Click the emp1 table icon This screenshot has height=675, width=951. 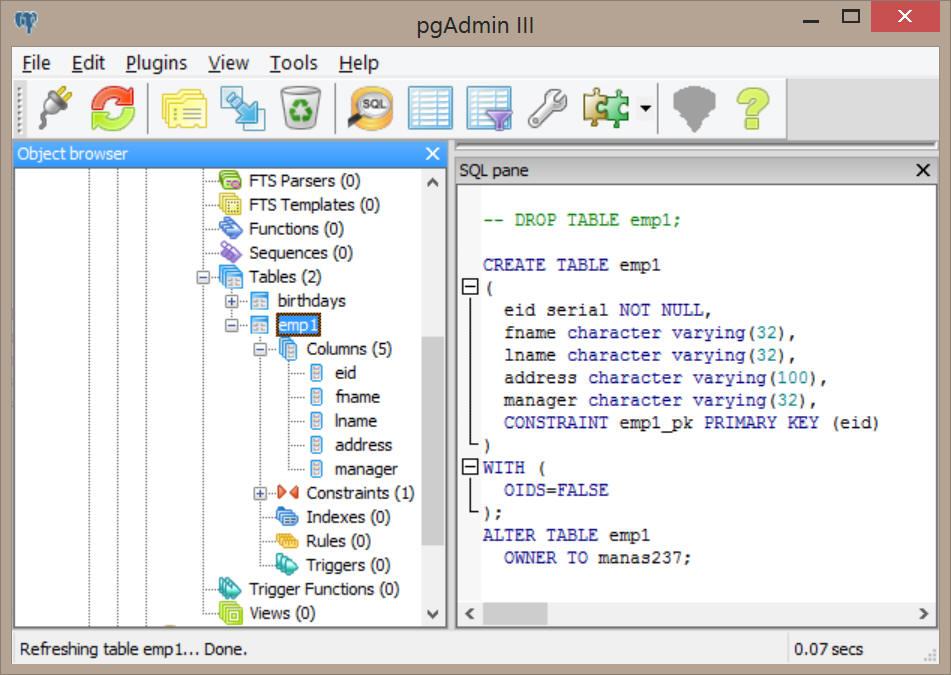(x=260, y=325)
